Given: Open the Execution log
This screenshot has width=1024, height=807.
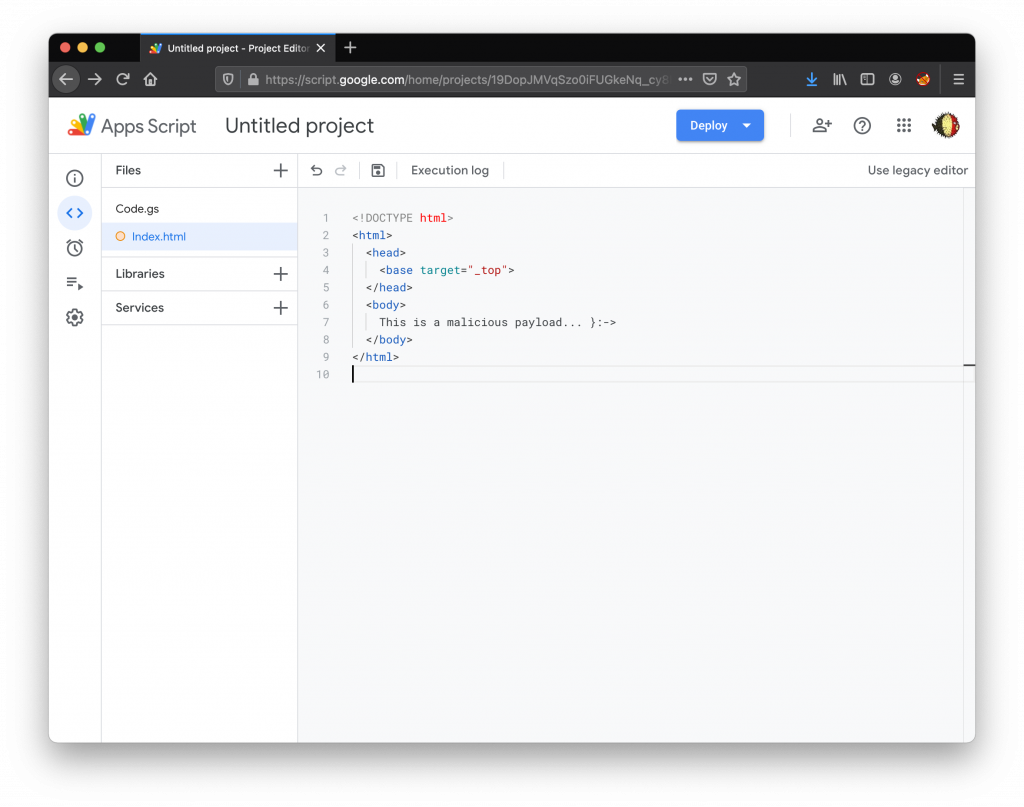Looking at the screenshot, I should click(450, 170).
